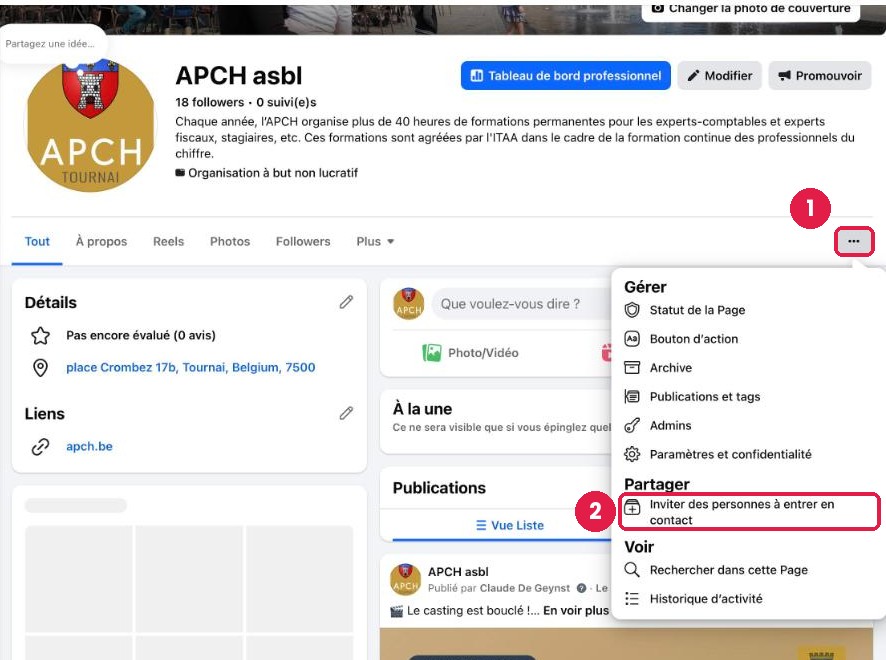Click the Photo/Vidéo button
This screenshot has width=886, height=660.
click(470, 353)
